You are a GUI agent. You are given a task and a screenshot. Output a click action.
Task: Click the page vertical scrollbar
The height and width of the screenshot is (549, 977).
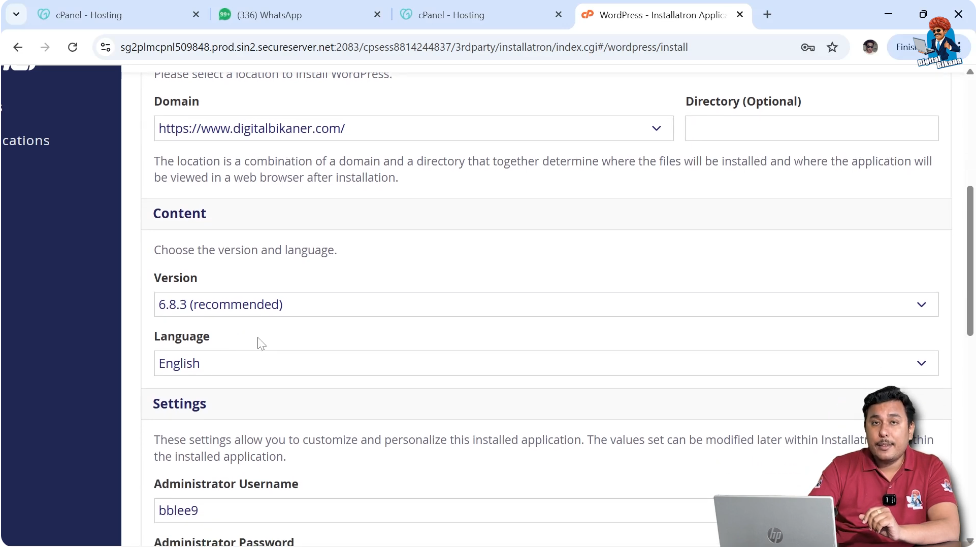coord(970,262)
